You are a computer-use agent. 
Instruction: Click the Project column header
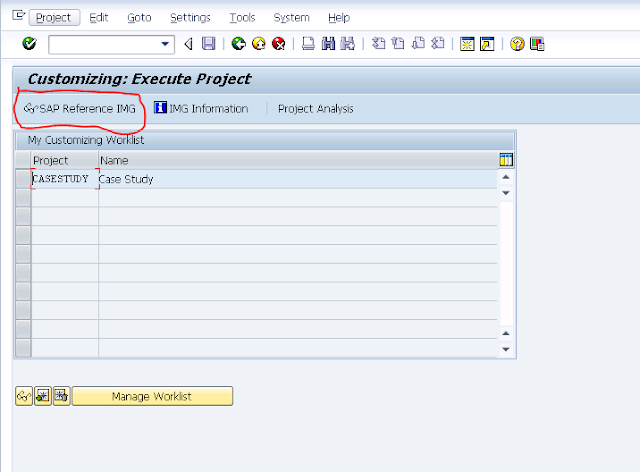click(x=65, y=160)
